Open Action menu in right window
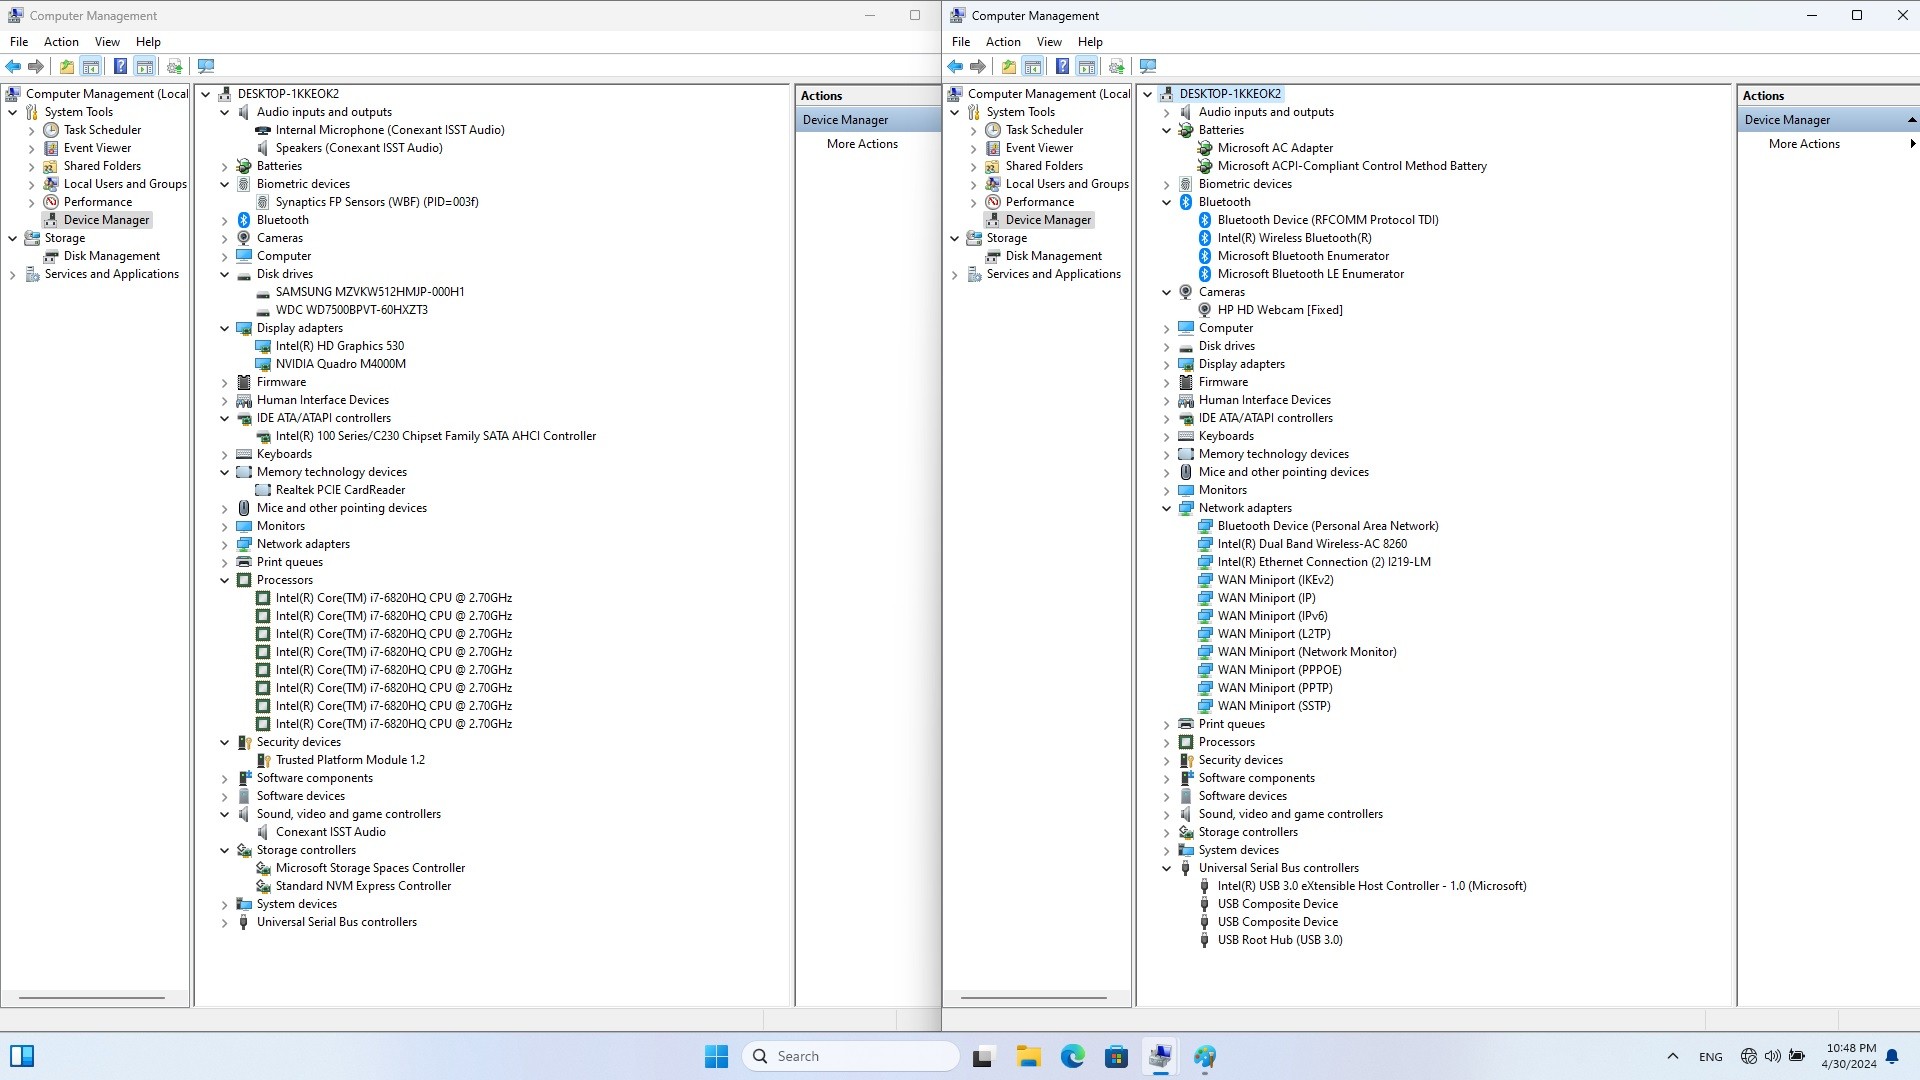The image size is (1920, 1080). pyautogui.click(x=1003, y=42)
